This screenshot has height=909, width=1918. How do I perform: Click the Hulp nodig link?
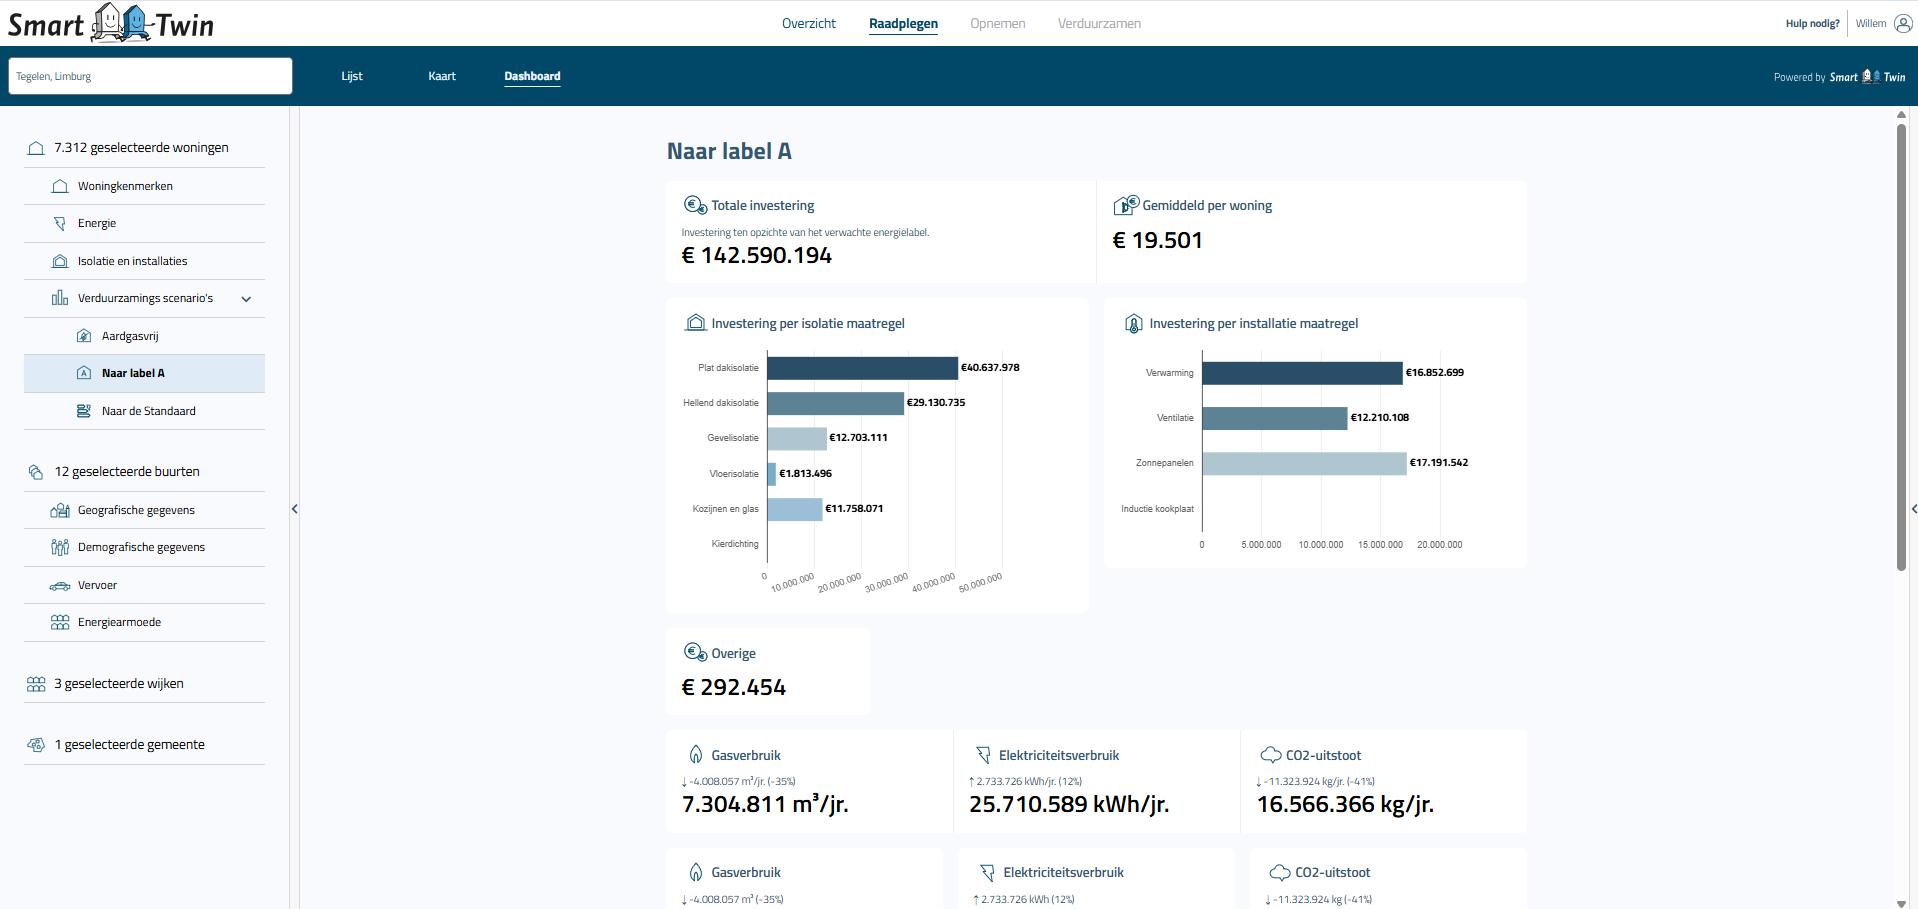(1811, 23)
